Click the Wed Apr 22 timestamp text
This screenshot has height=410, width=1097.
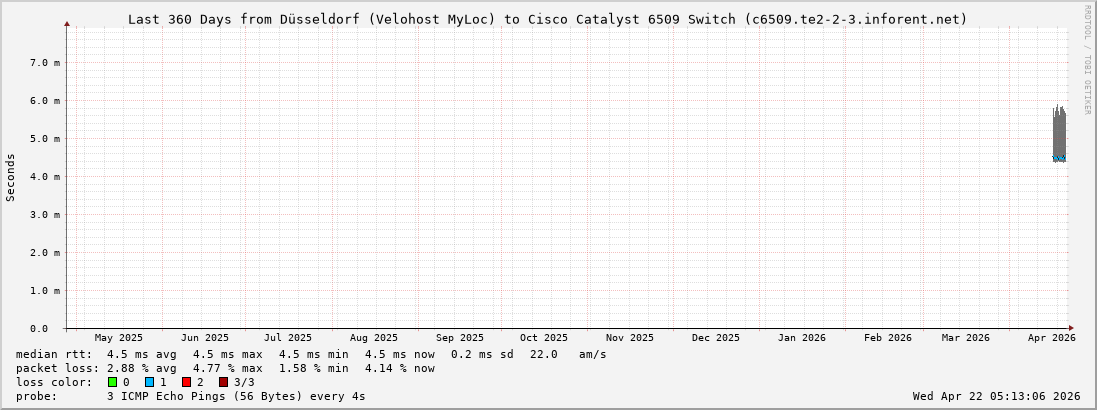pos(996,396)
